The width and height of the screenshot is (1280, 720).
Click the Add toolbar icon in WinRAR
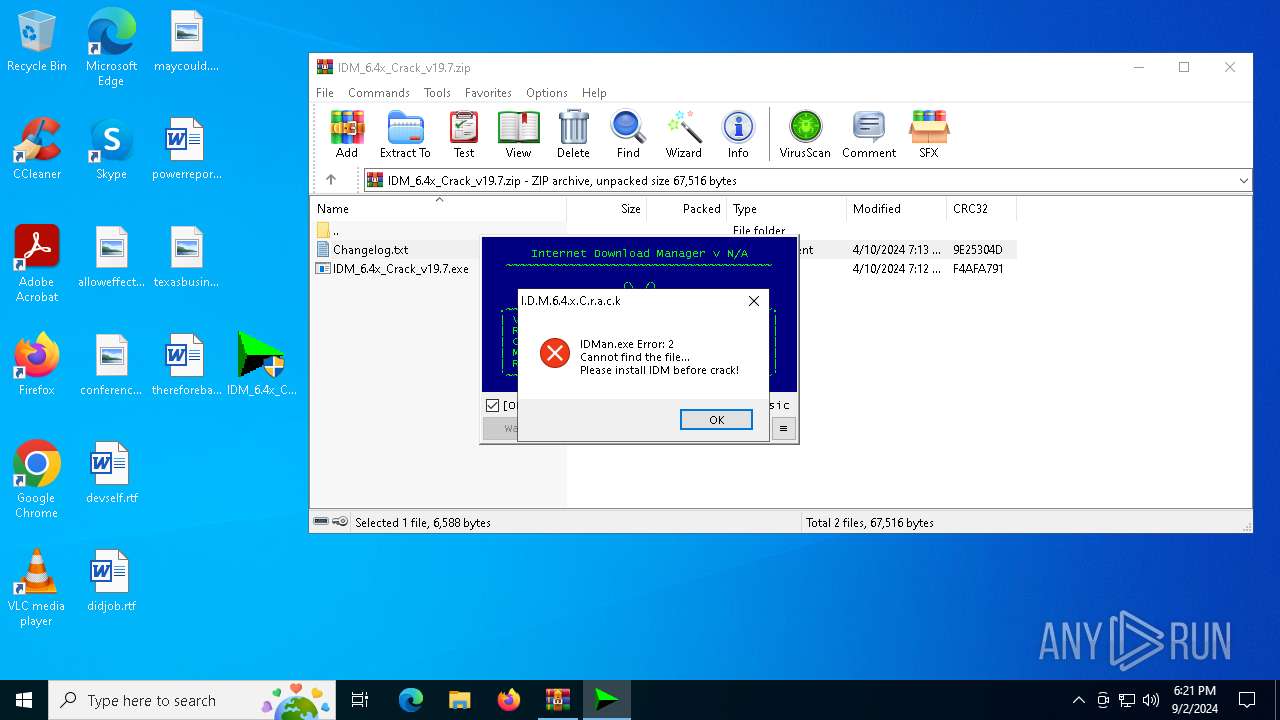[347, 134]
